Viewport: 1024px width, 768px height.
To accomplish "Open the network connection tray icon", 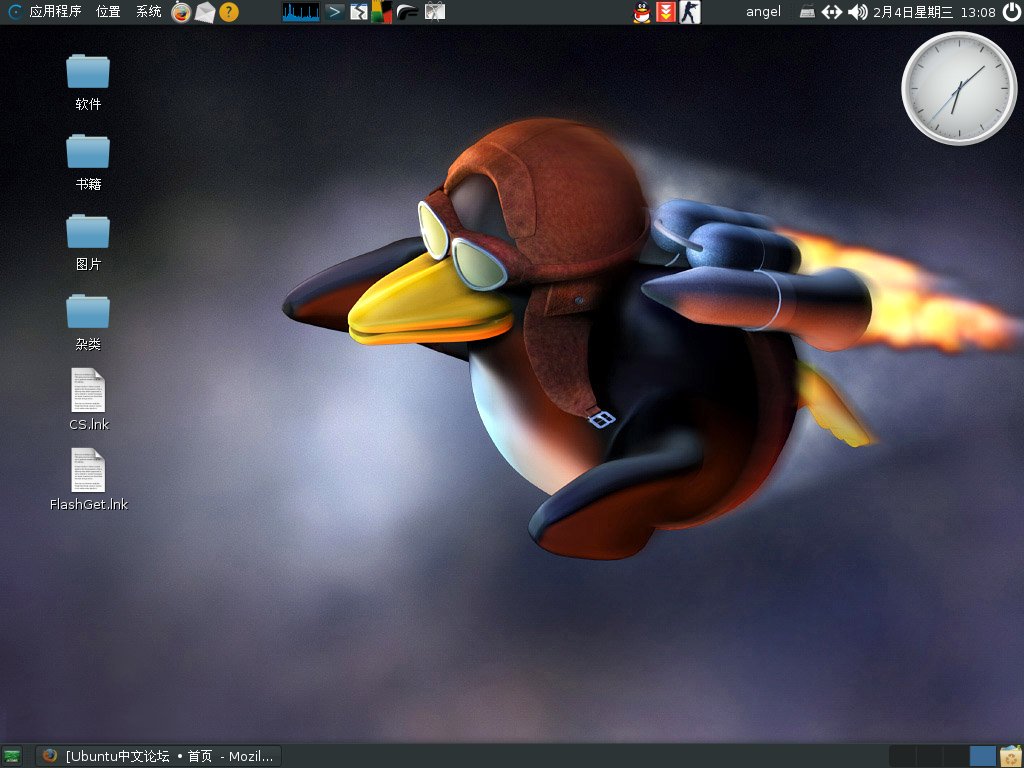I will coord(831,12).
